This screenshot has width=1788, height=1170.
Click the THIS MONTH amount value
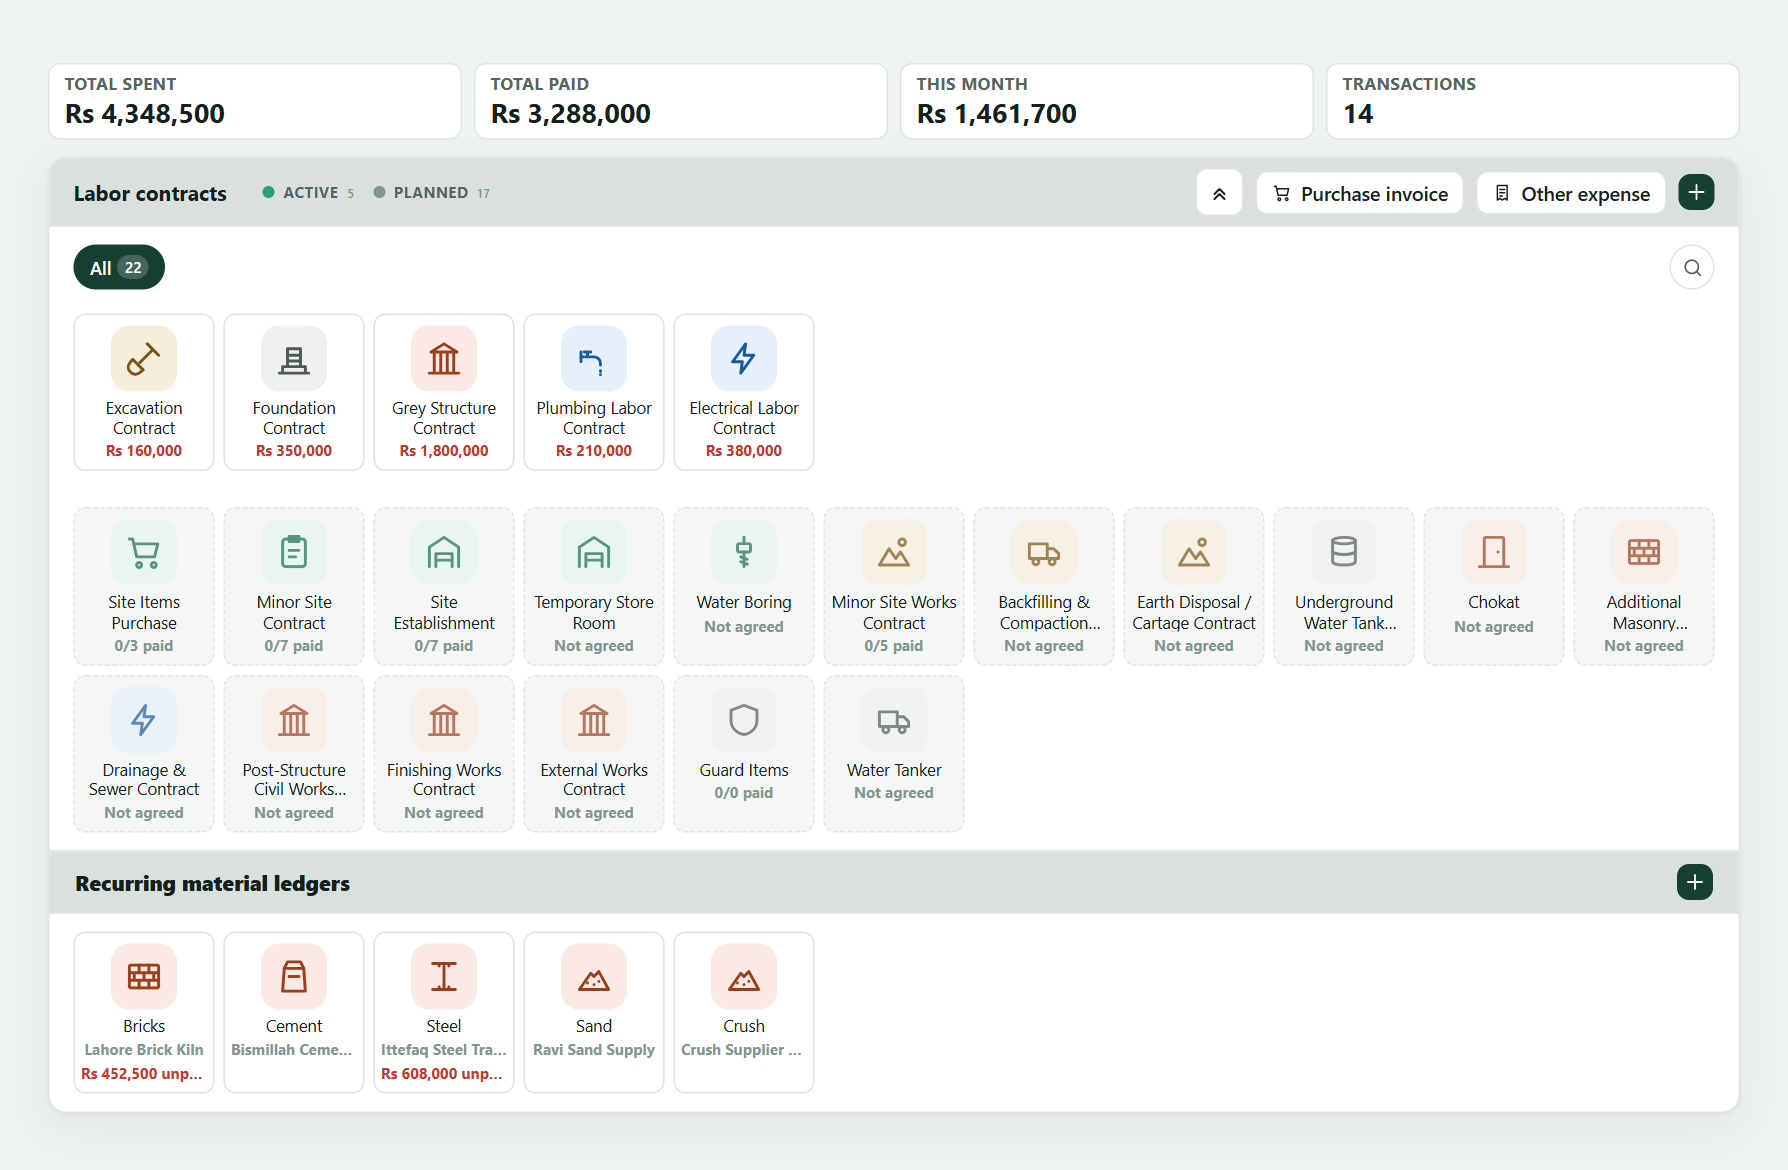[997, 114]
